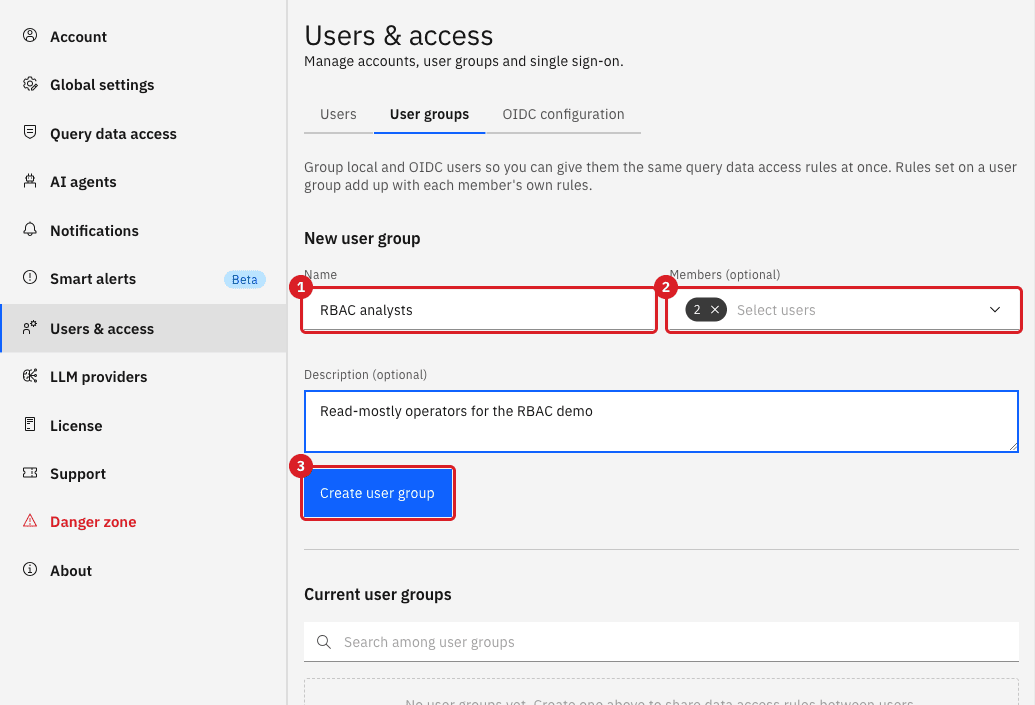
Task: Go to Global settings
Action: 143,85
